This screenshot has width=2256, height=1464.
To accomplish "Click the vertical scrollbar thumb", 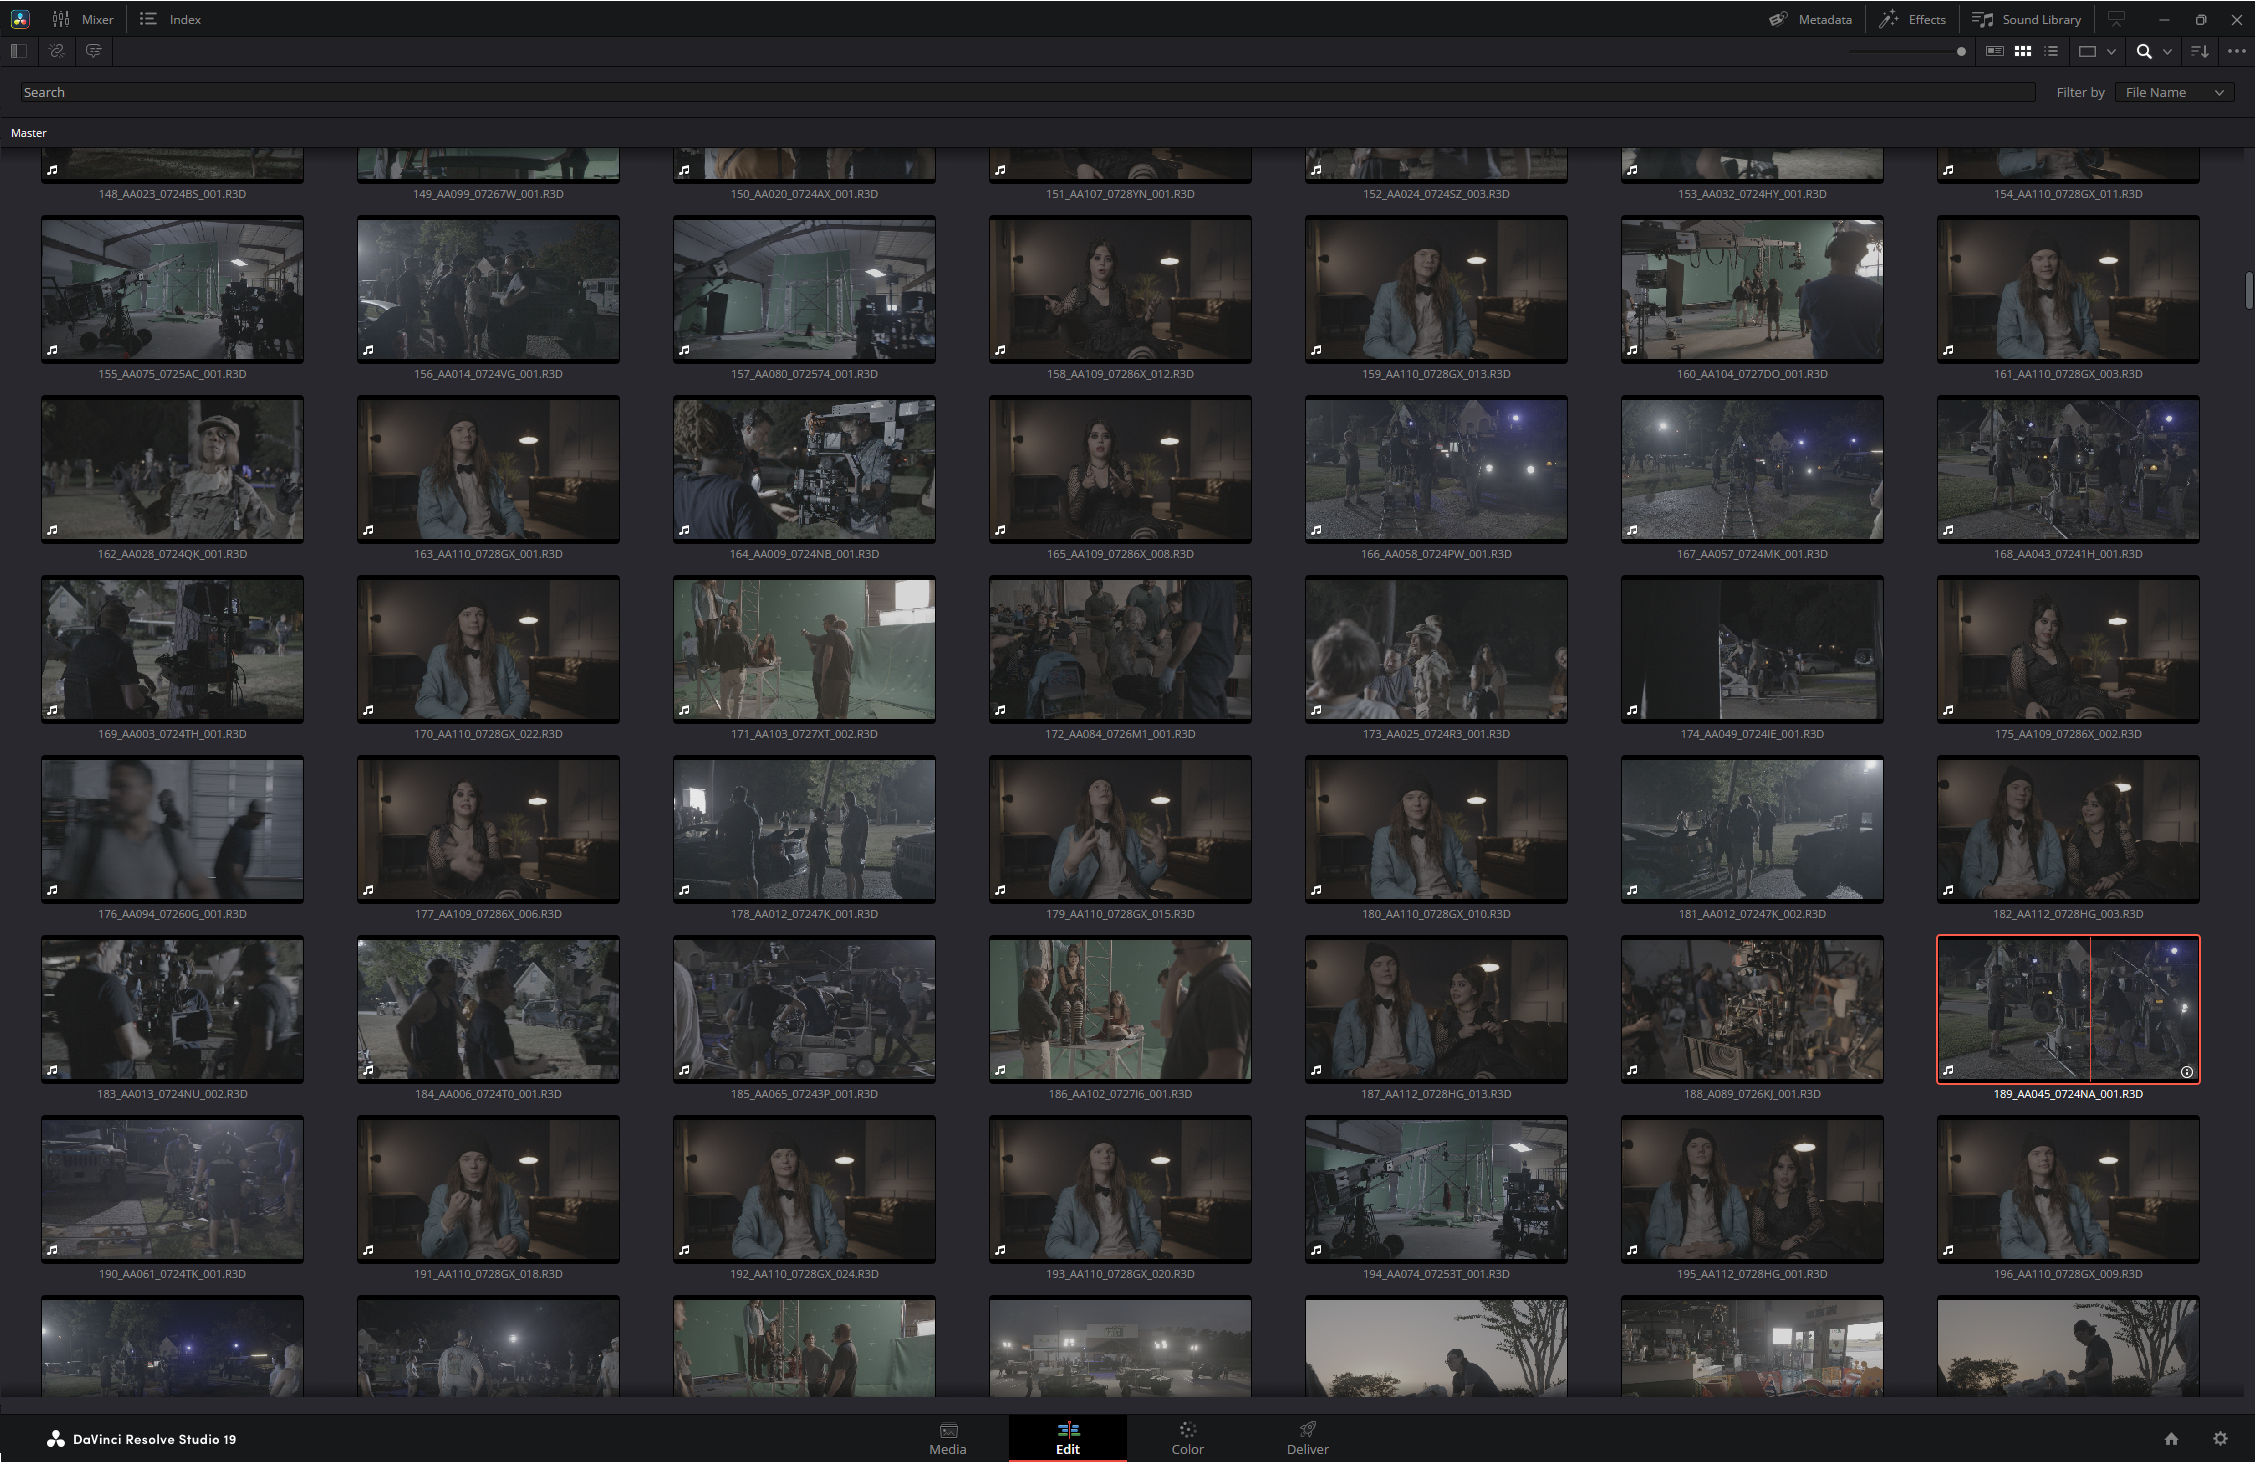I will click(2250, 291).
